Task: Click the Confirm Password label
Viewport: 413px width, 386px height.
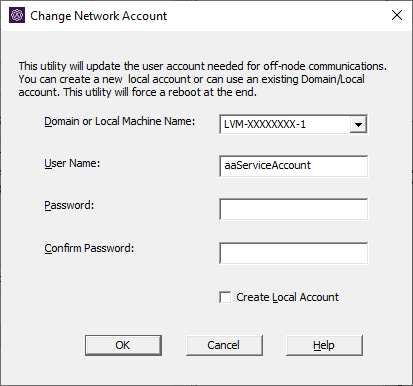Action: coord(89,248)
